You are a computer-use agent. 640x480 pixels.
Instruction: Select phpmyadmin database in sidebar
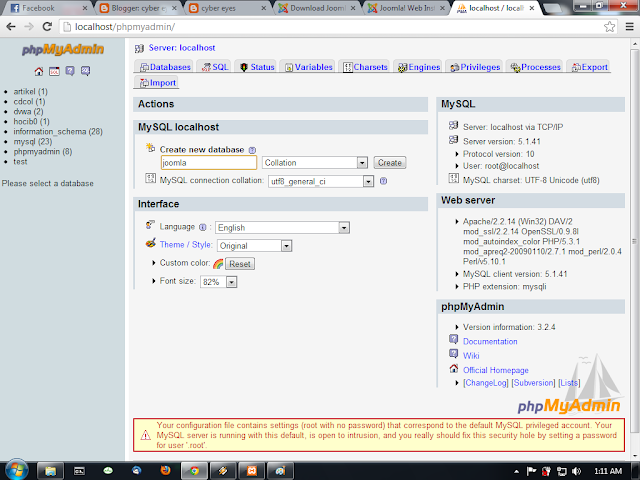point(43,151)
